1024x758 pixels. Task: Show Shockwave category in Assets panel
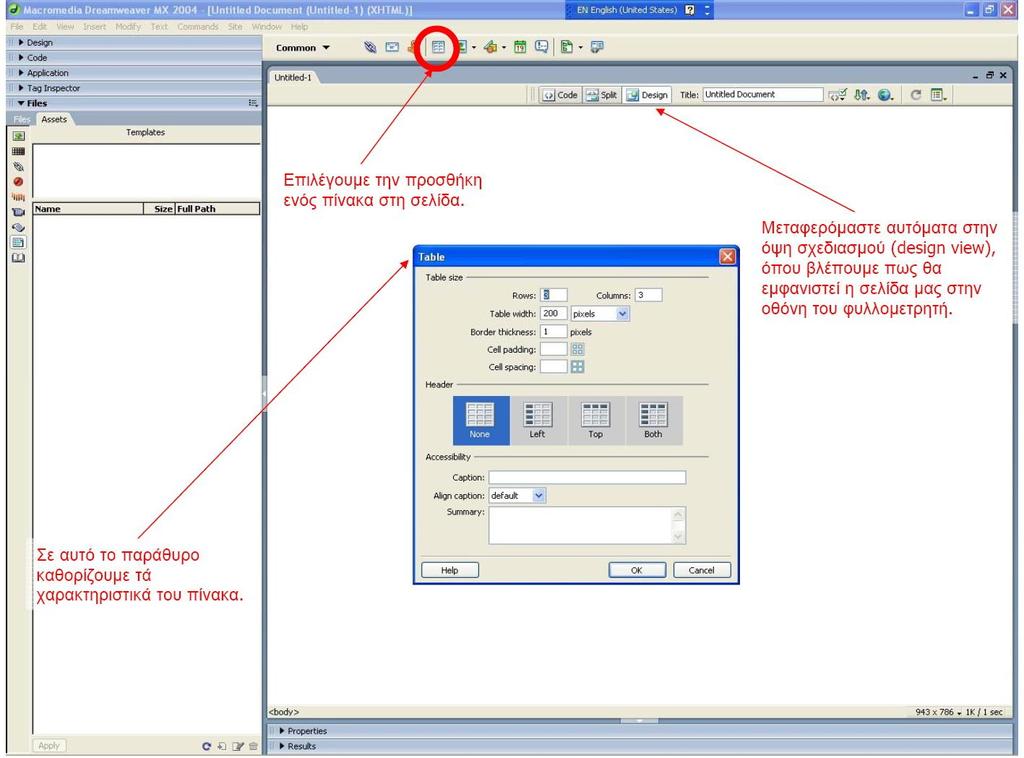click(x=18, y=197)
